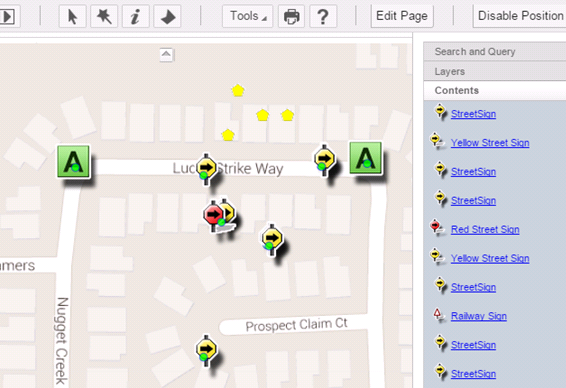This screenshot has width=566, height=388.
Task: Open StreetSign link directly above Red Street Sign
Action: tap(473, 201)
